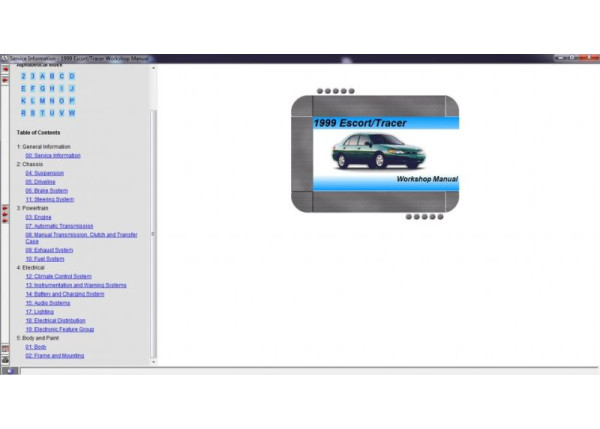Screen dimensions: 600x429
Task: Open the 00: Service Information section
Action: coord(53,155)
